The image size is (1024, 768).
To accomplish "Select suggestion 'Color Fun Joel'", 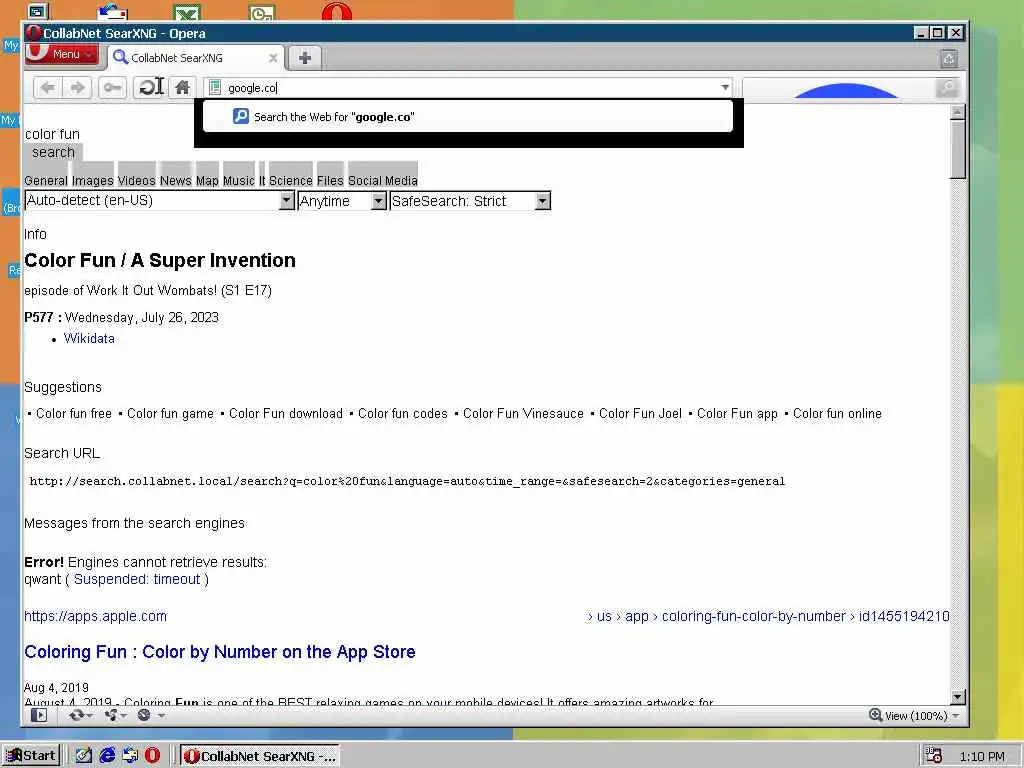I will [640, 413].
